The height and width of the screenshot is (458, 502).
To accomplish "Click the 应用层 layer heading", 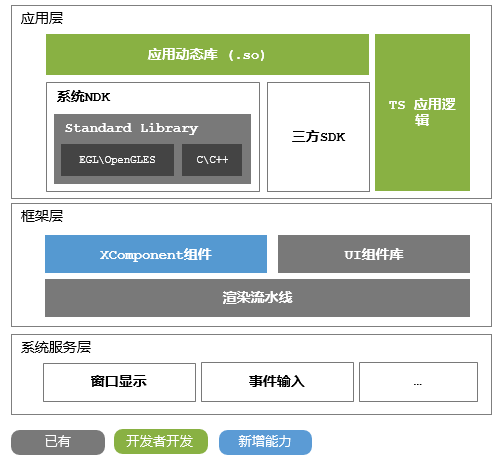I will coord(42,18).
